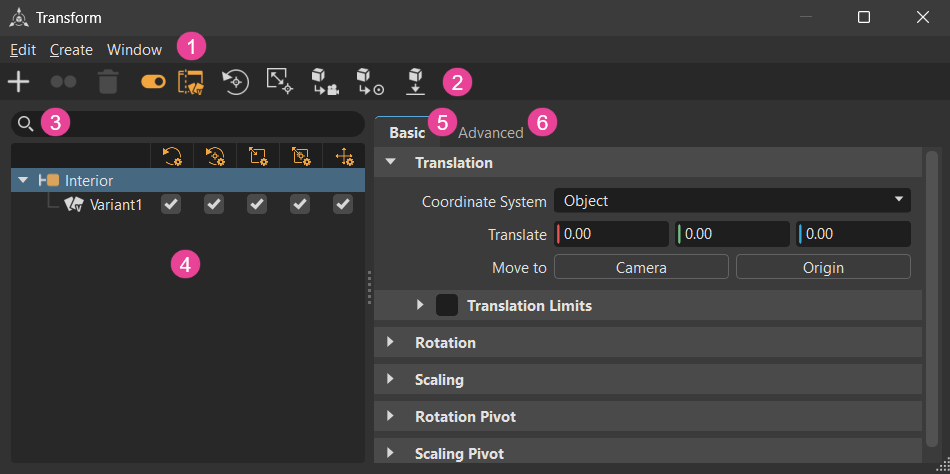Uncheck Variant1 scaling checkbox in third column
This screenshot has width=950, height=474.
pos(257,205)
